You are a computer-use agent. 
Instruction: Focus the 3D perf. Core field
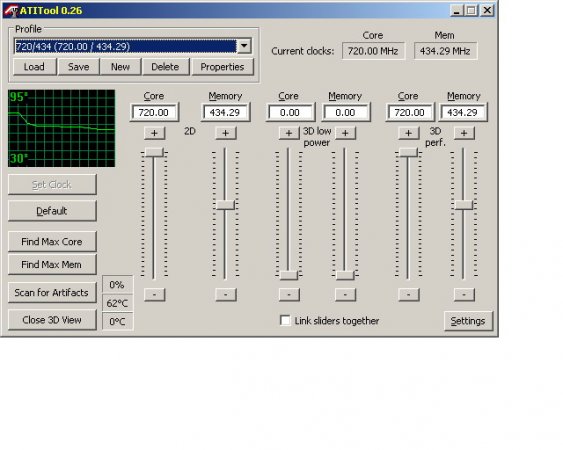(410, 112)
